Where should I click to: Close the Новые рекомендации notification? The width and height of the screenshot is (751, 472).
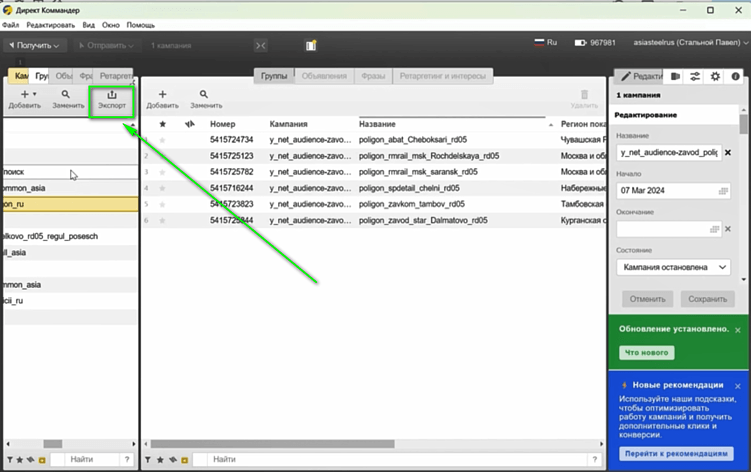(x=738, y=386)
